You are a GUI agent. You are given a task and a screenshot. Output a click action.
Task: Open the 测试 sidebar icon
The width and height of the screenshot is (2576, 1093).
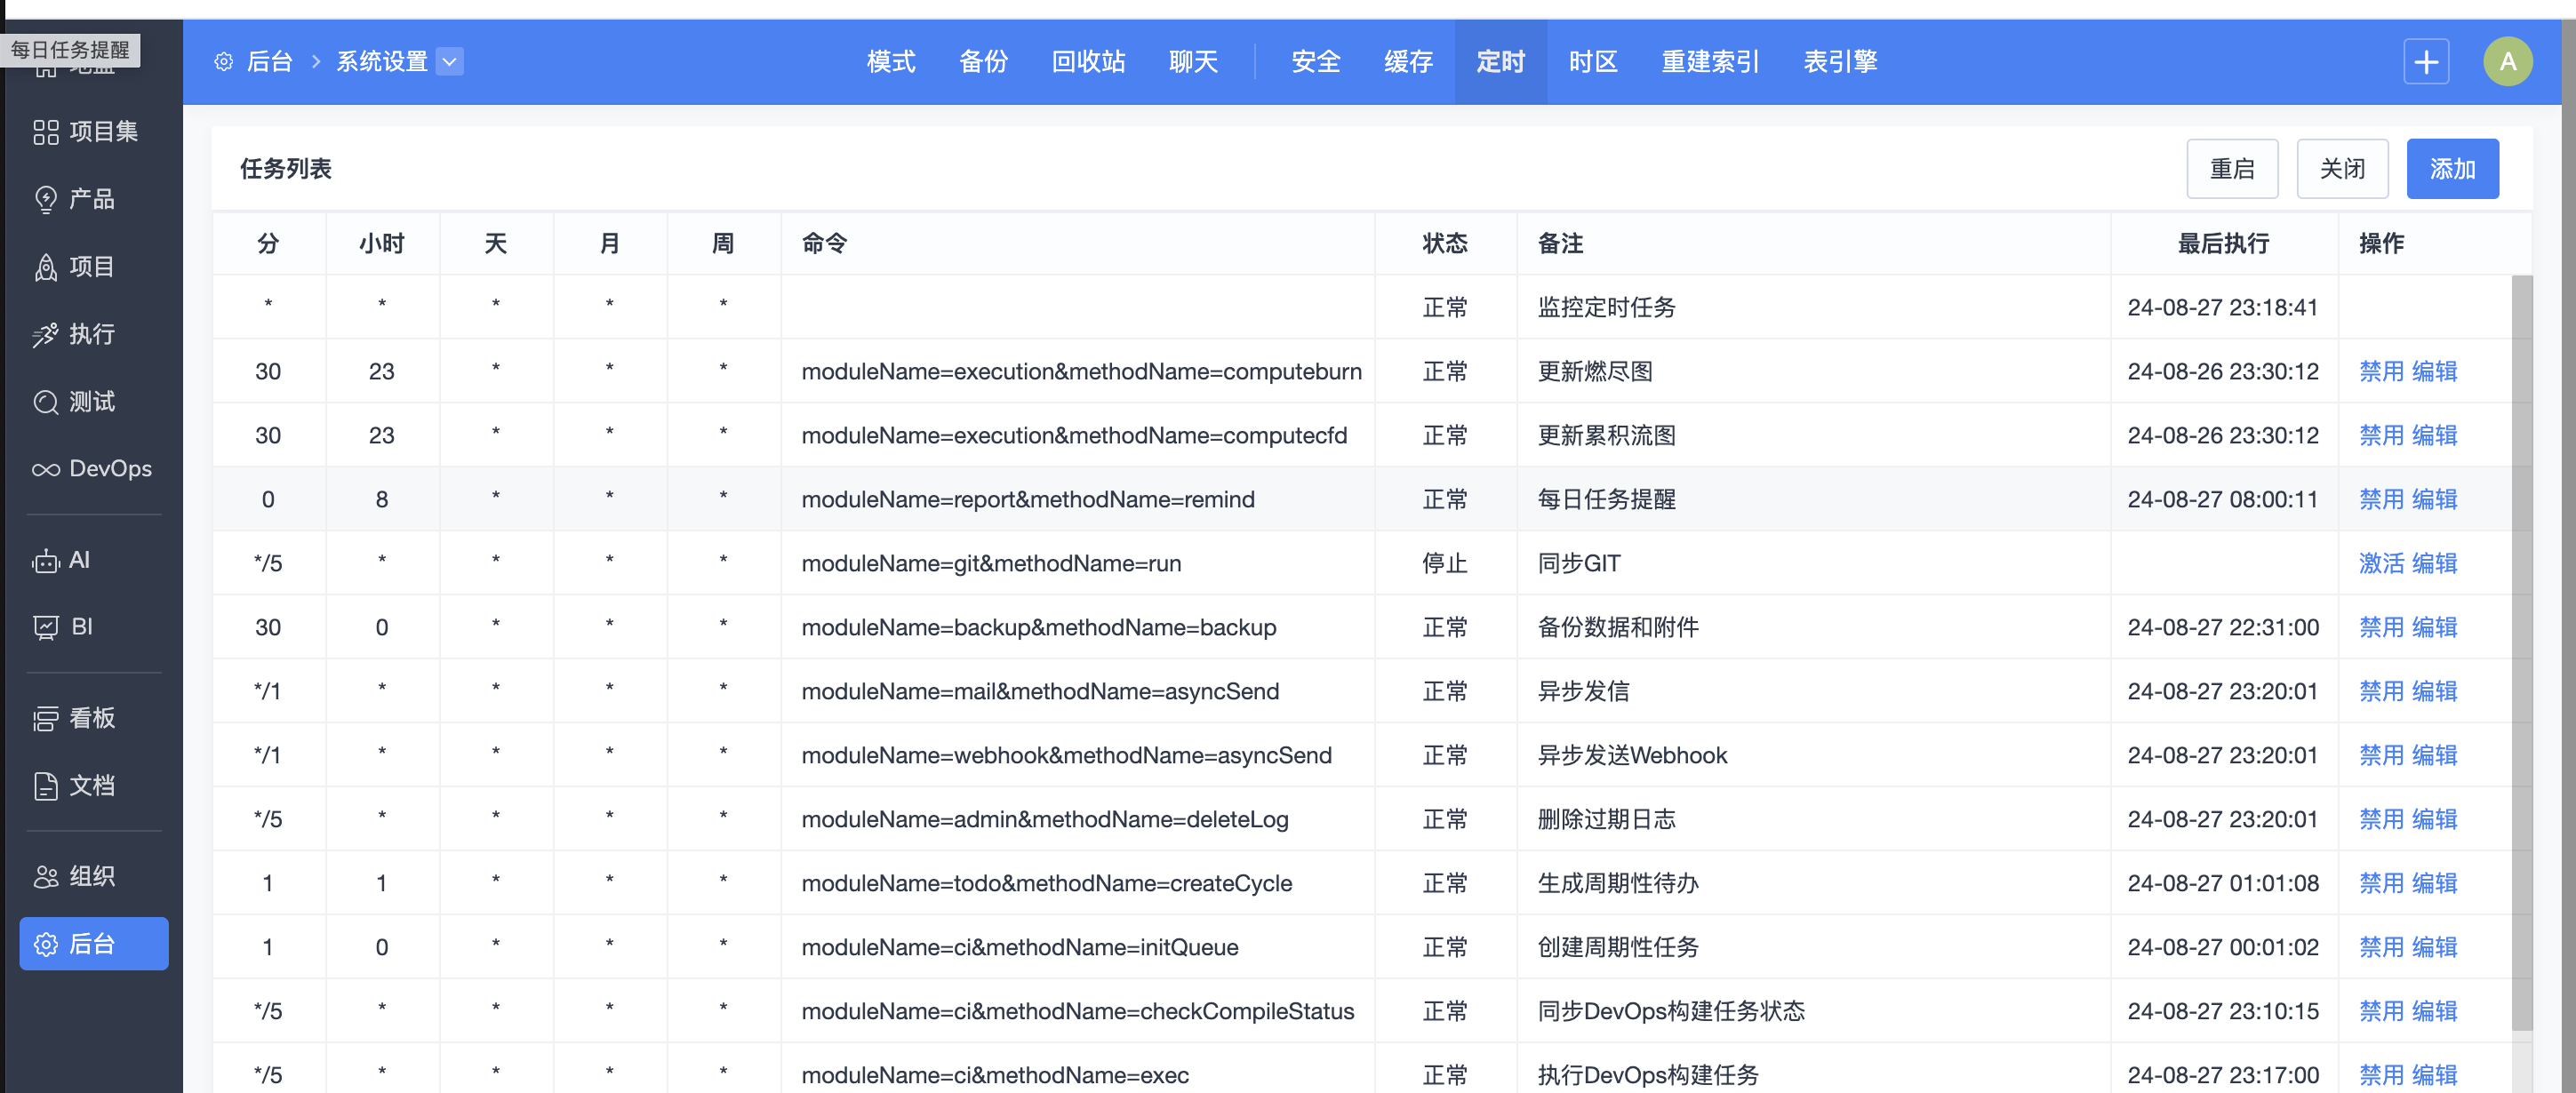click(x=46, y=402)
